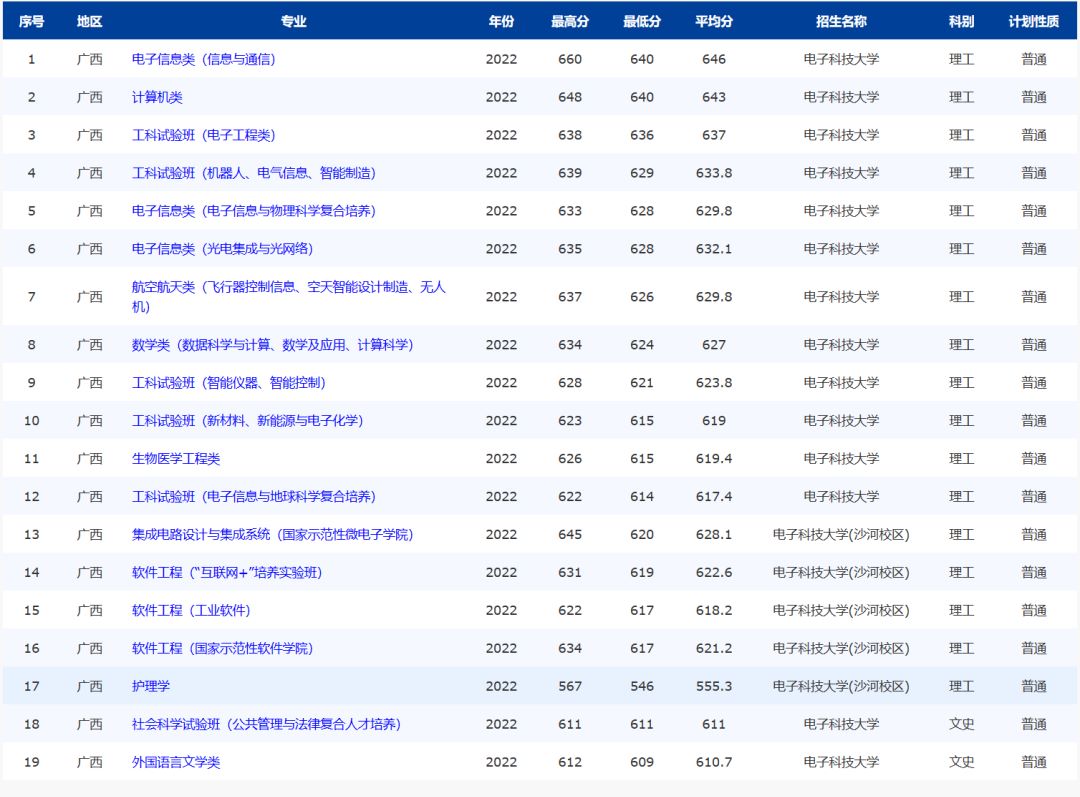Select 普通 in 生物医学工程类 row
The image size is (1080, 797).
1034,458
